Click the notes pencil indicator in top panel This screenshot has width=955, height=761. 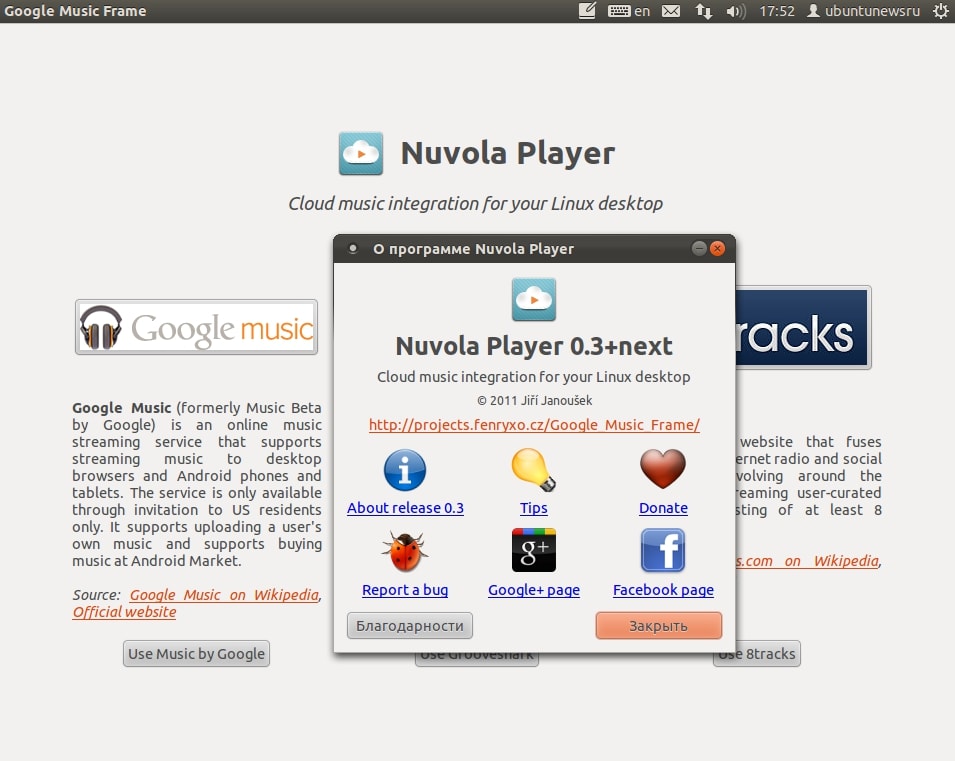(587, 11)
